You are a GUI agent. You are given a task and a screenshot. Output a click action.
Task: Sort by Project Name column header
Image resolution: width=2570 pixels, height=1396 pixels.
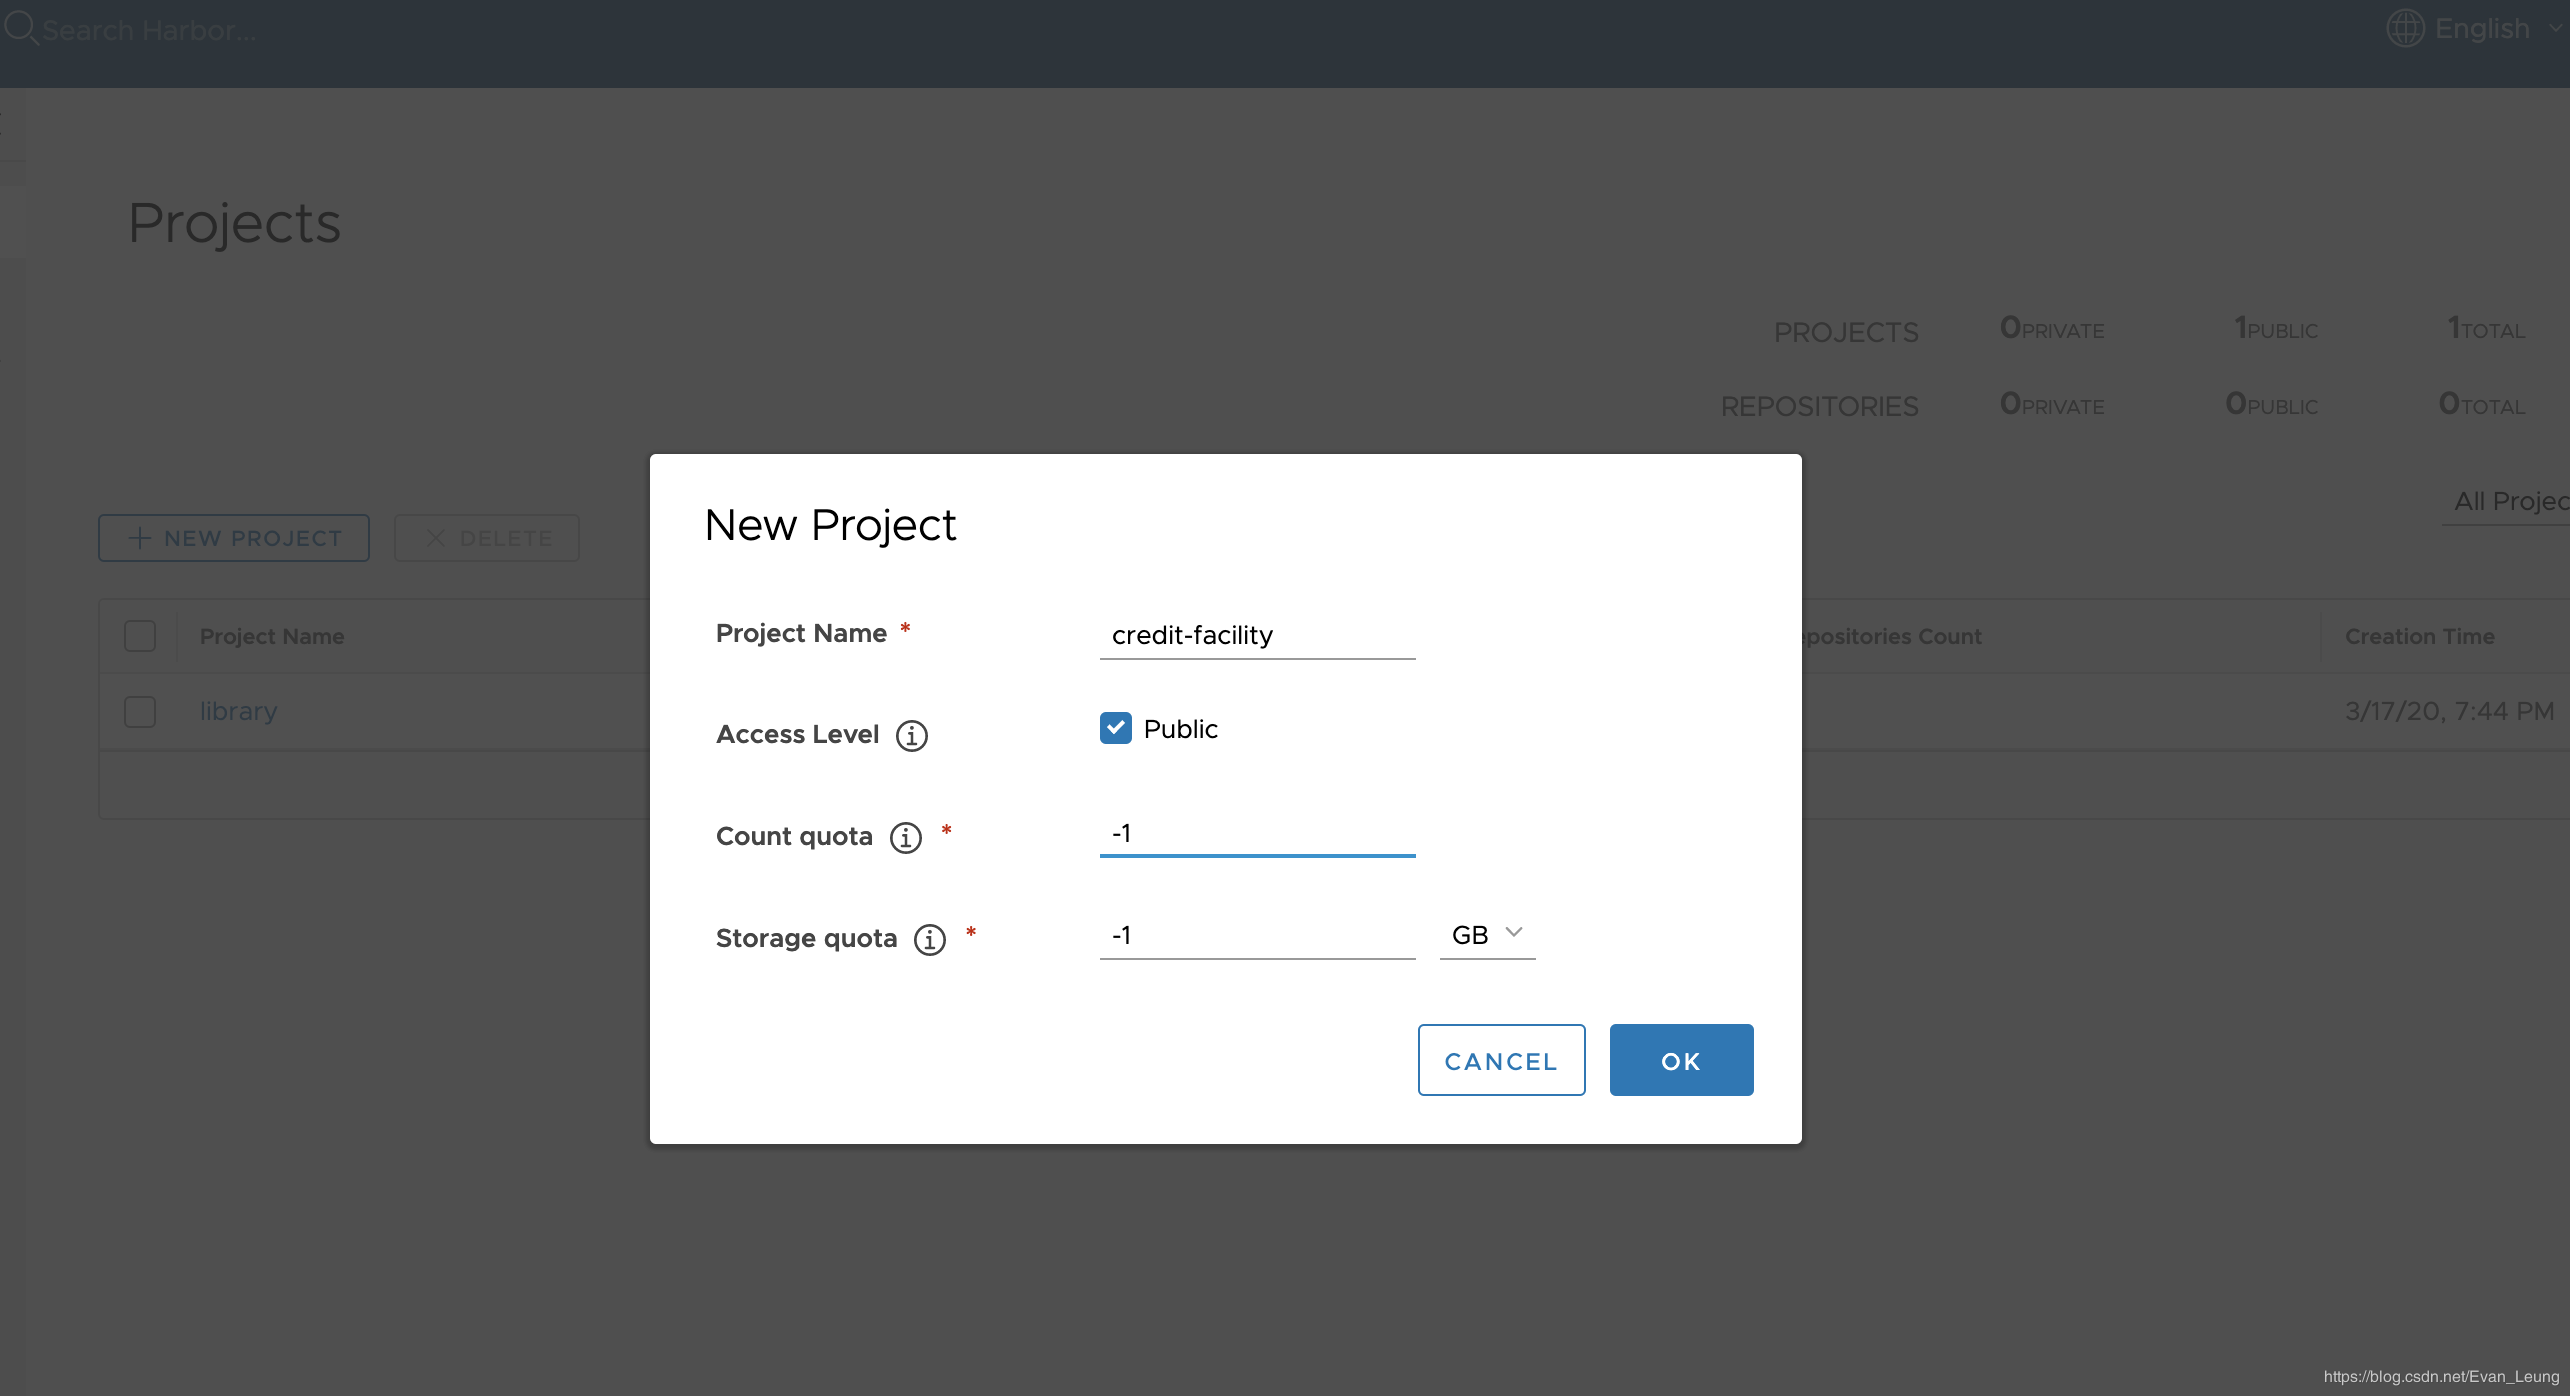pyautogui.click(x=272, y=636)
